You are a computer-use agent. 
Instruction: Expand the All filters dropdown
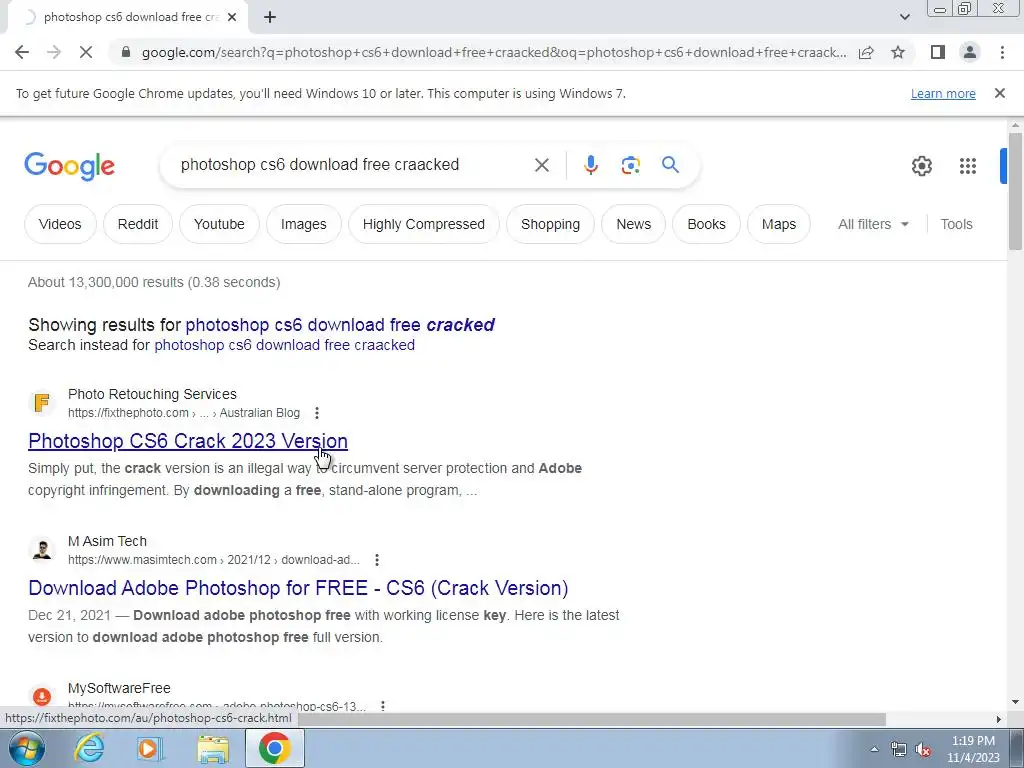point(873,224)
